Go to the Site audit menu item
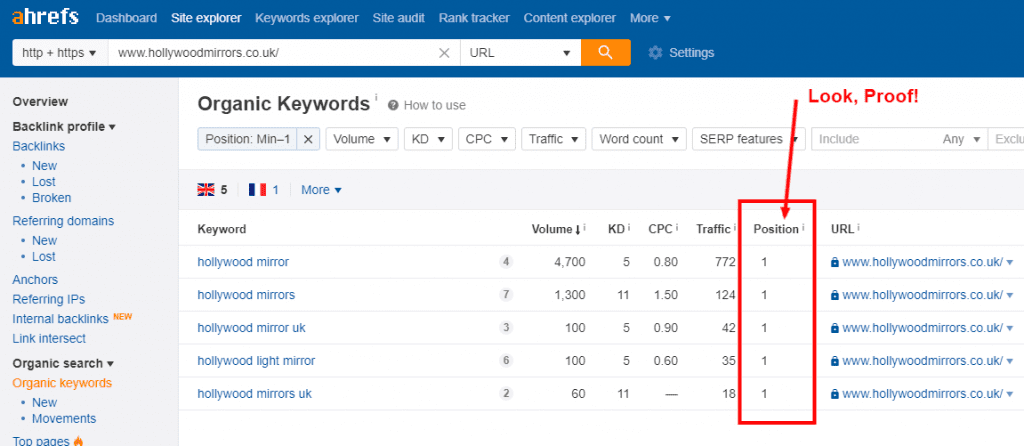1024x446 pixels. pos(396,18)
